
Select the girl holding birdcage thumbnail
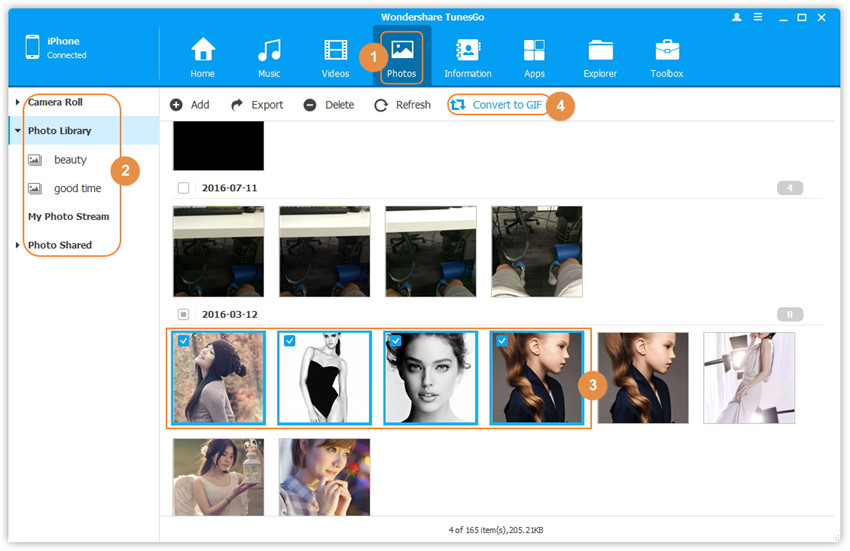click(x=218, y=477)
